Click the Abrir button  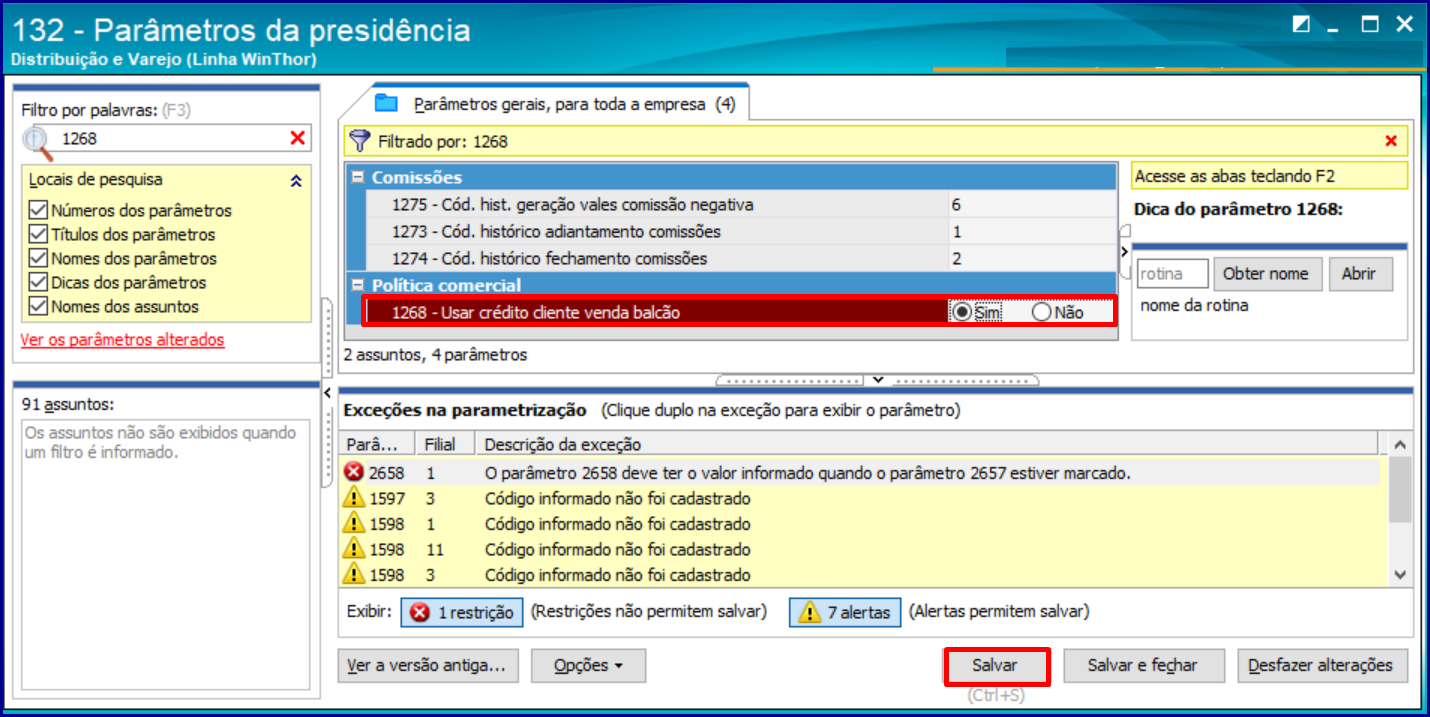(1360, 273)
